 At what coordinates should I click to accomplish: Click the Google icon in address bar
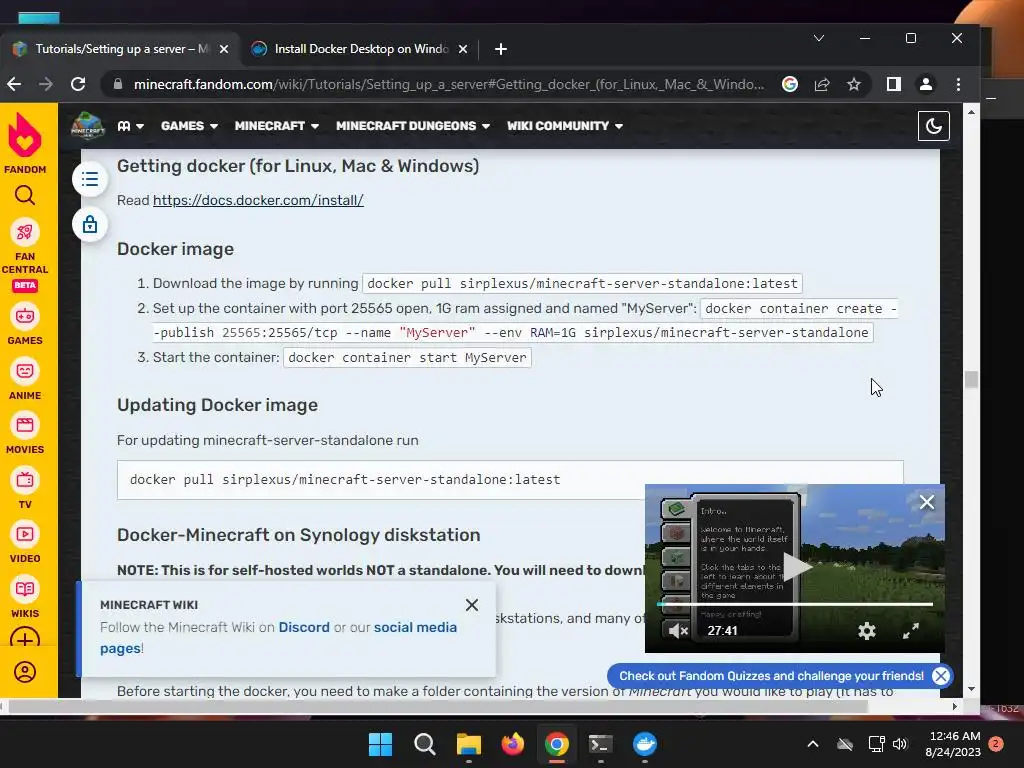(x=790, y=84)
